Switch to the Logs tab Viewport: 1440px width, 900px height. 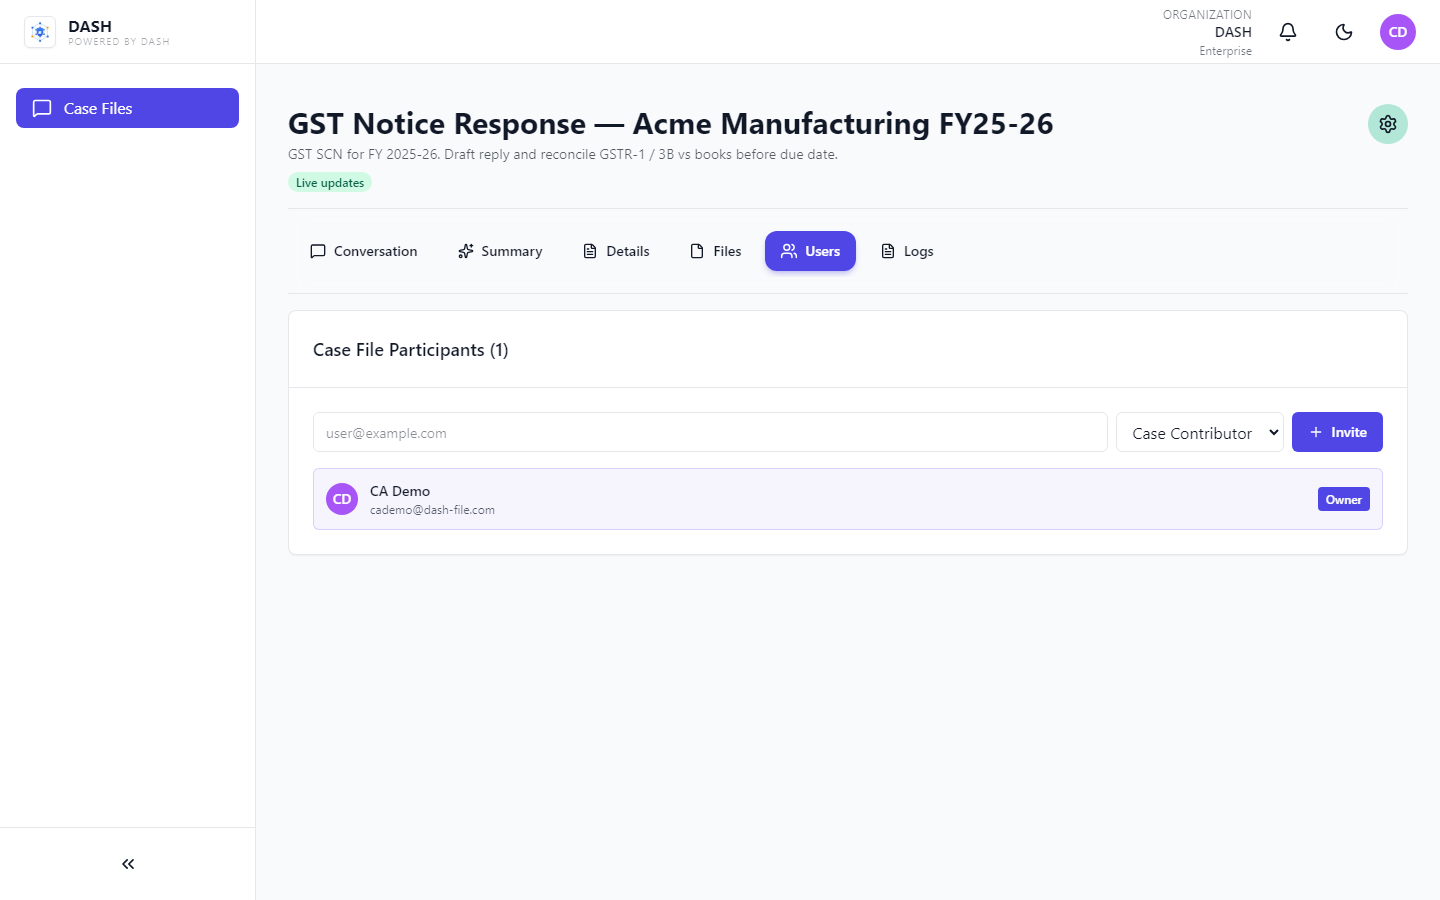[907, 251]
